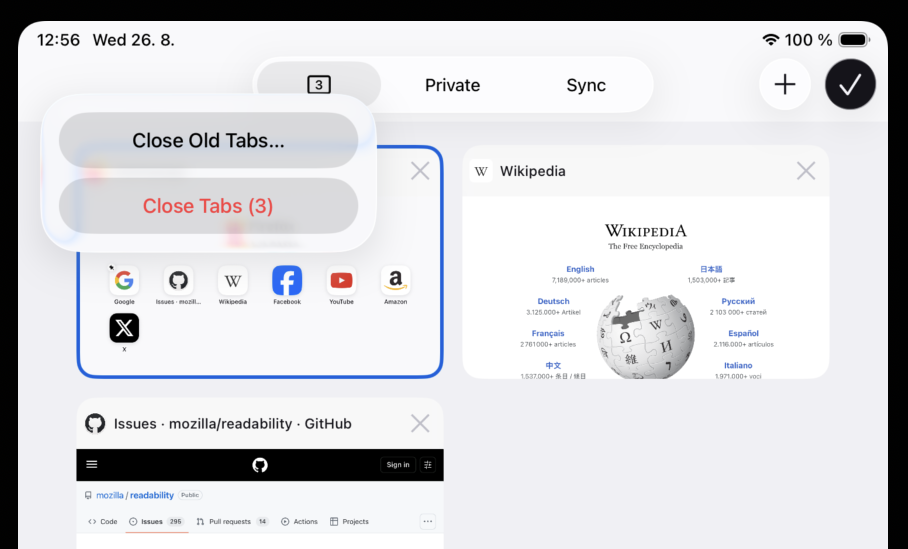Click the GitHub Octocat logo in the black header

point(260,464)
